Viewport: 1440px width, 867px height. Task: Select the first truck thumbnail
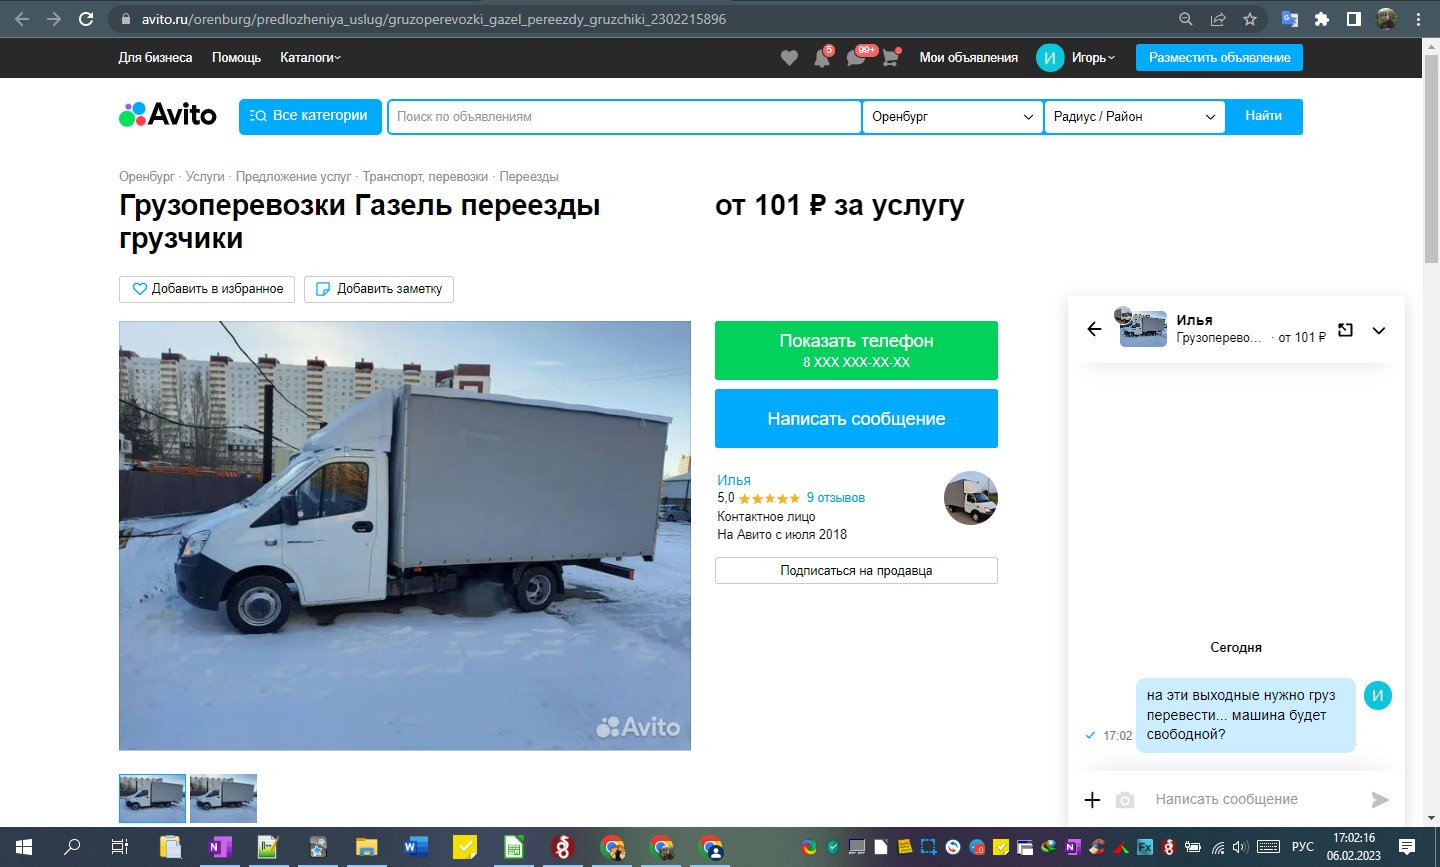(x=152, y=798)
